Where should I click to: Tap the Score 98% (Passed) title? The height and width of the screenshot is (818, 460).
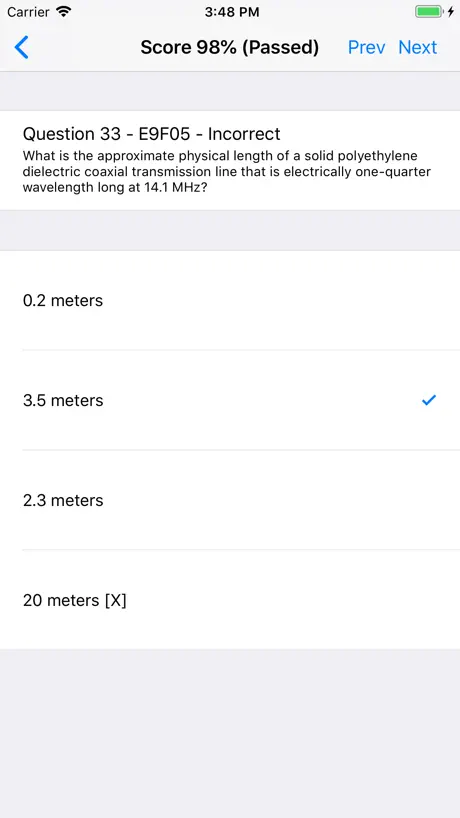(229, 47)
